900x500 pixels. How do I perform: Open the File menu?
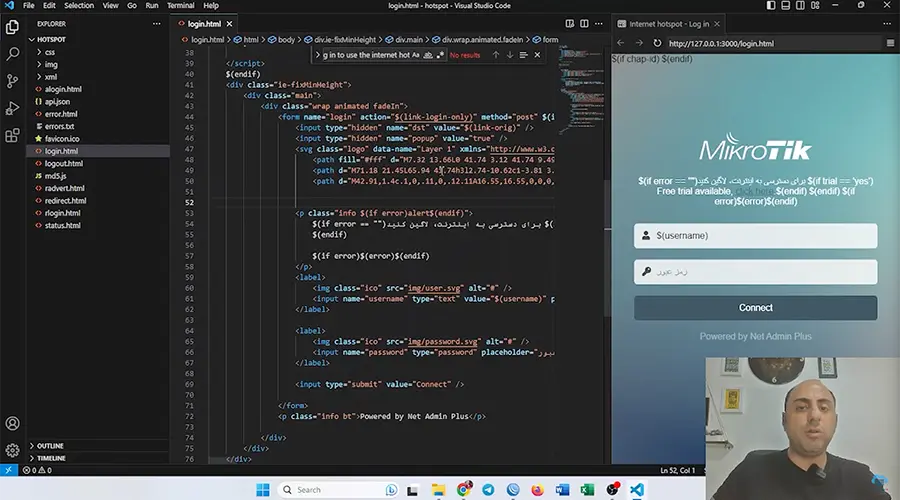pyautogui.click(x=29, y=5)
